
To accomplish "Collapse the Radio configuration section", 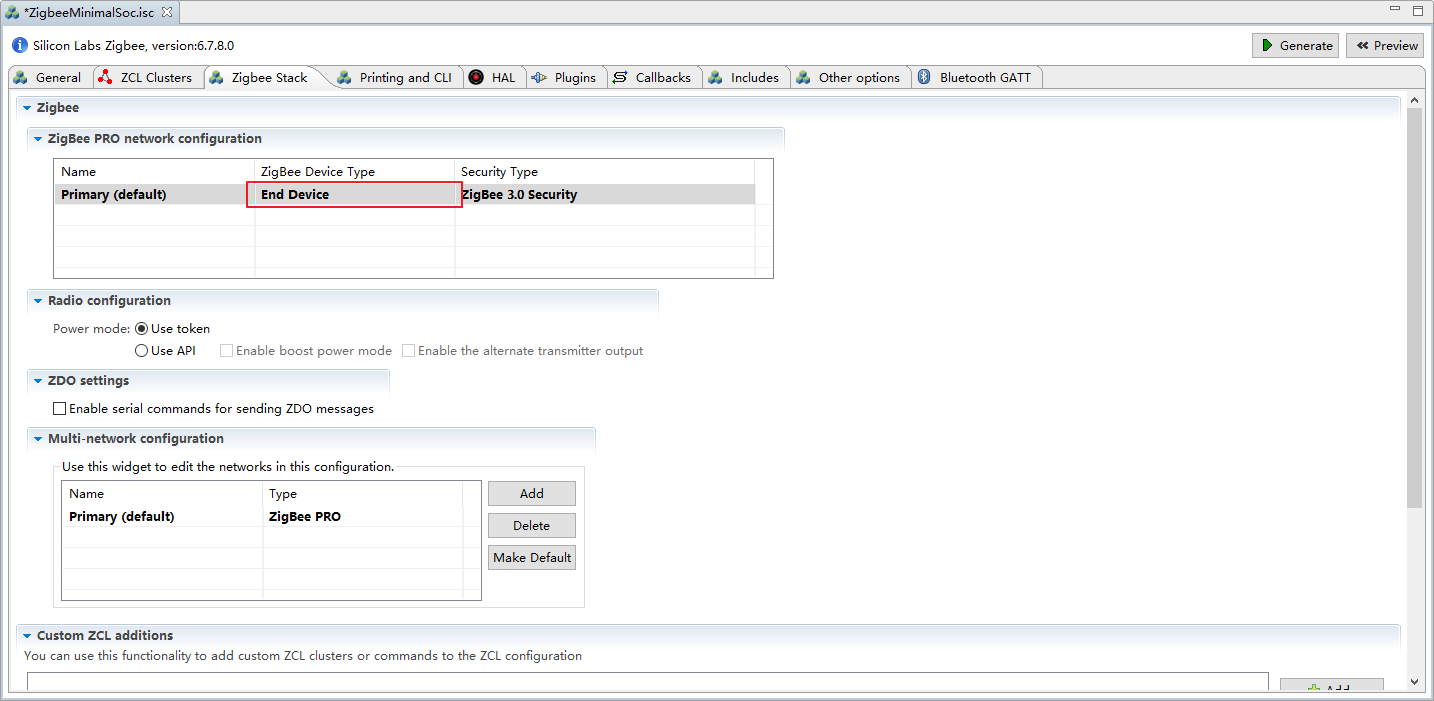I will [x=38, y=301].
